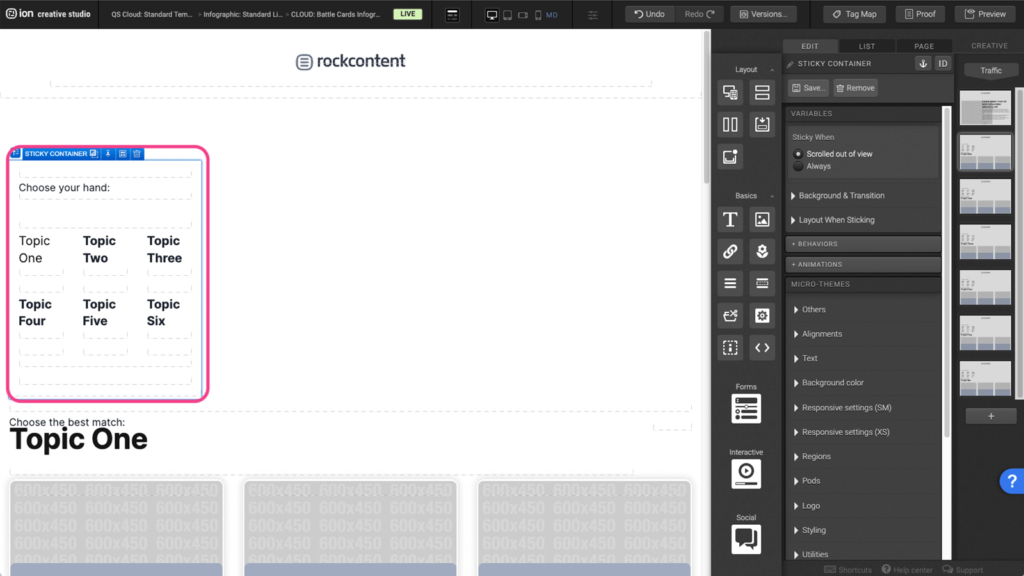Screen dimensions: 1024x576
Task: Open the Versions dialog
Action: [763, 14]
